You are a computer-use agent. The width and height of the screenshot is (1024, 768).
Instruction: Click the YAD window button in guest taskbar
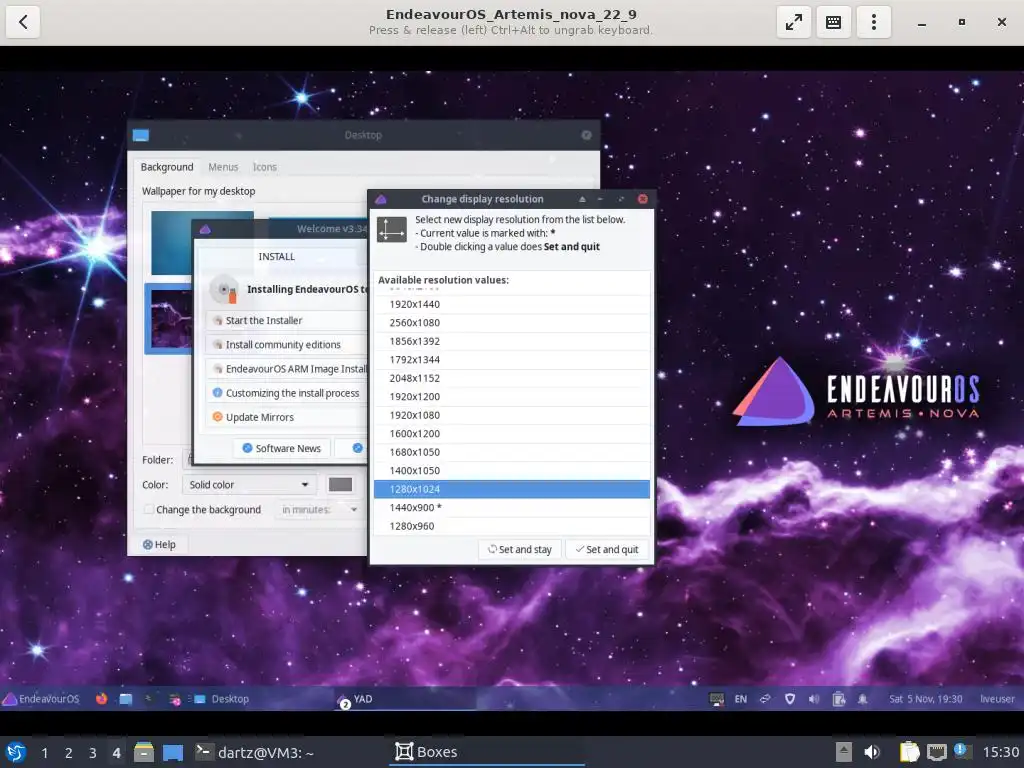[x=405, y=699]
